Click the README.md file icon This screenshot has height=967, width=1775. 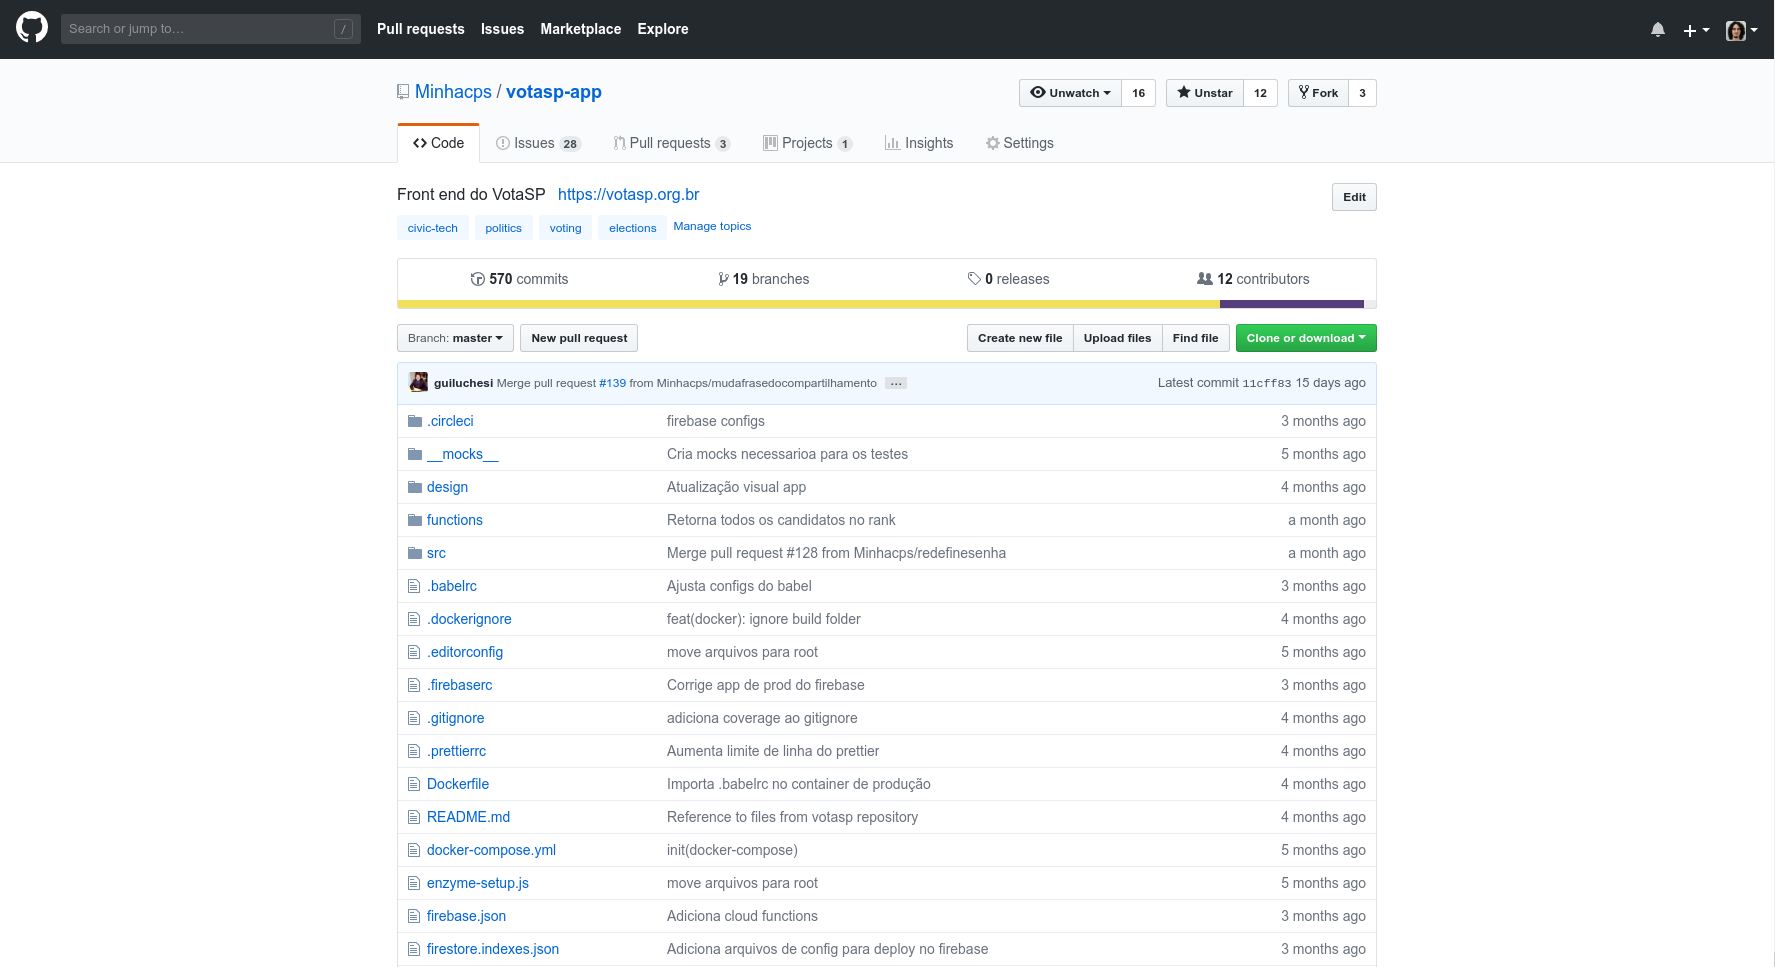(x=414, y=817)
